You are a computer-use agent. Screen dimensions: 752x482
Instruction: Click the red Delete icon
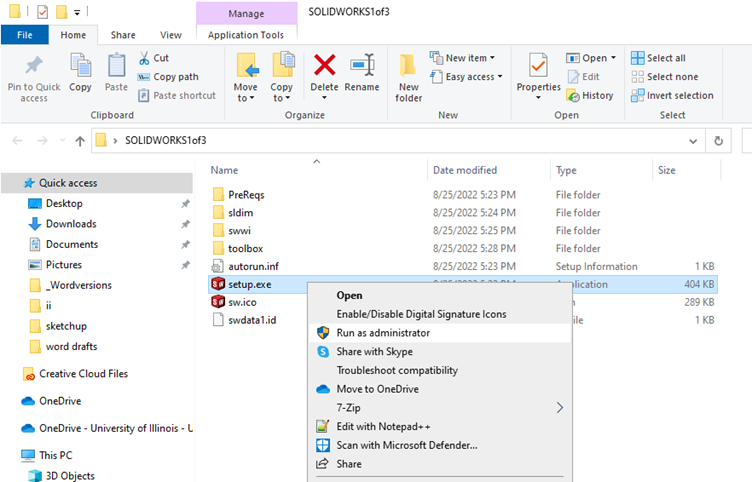coord(325,65)
